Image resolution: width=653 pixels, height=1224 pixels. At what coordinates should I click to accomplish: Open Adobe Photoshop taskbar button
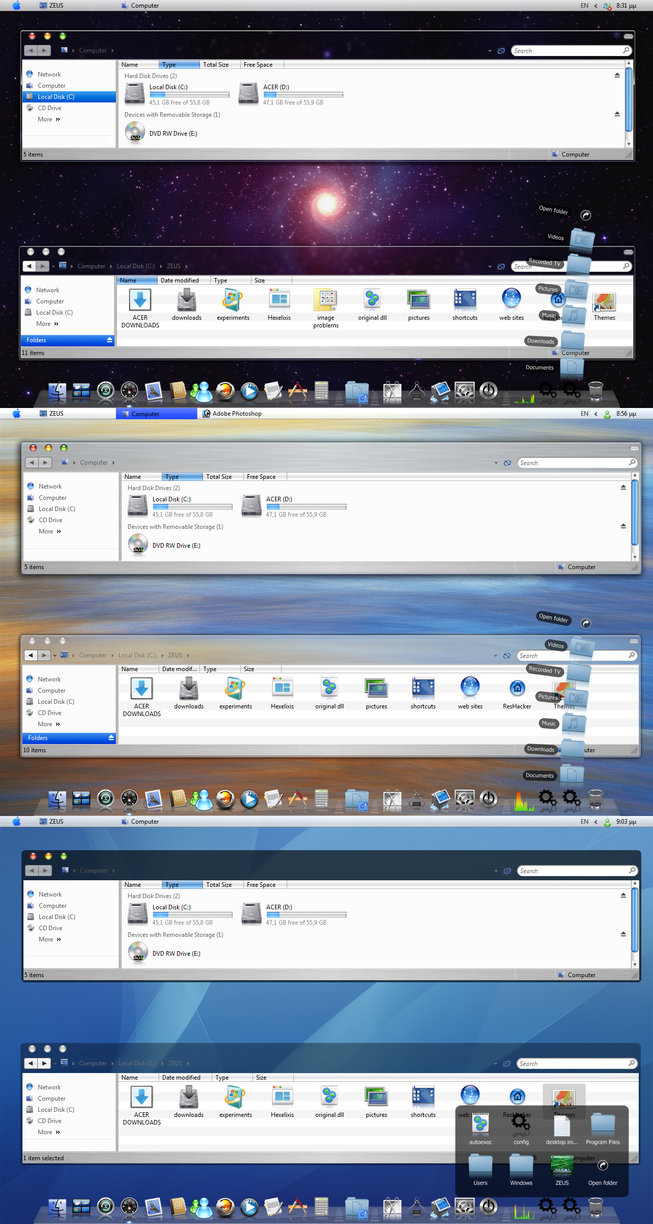[231, 413]
